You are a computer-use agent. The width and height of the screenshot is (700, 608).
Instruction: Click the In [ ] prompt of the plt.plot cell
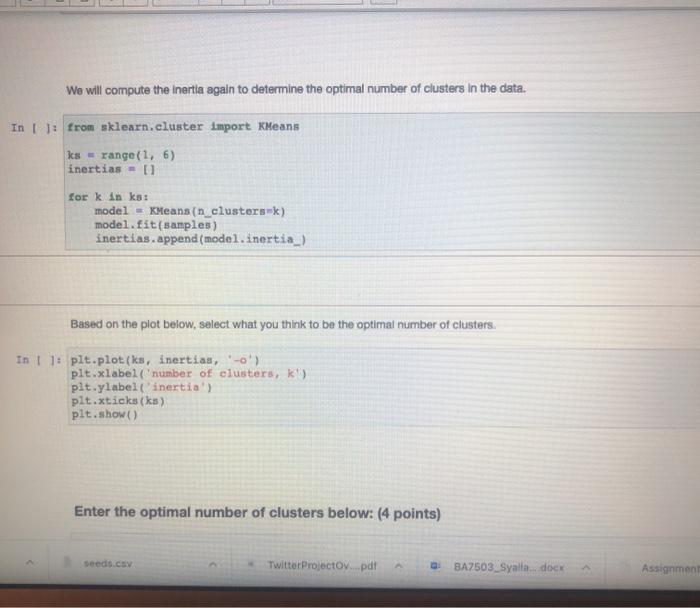[38, 360]
